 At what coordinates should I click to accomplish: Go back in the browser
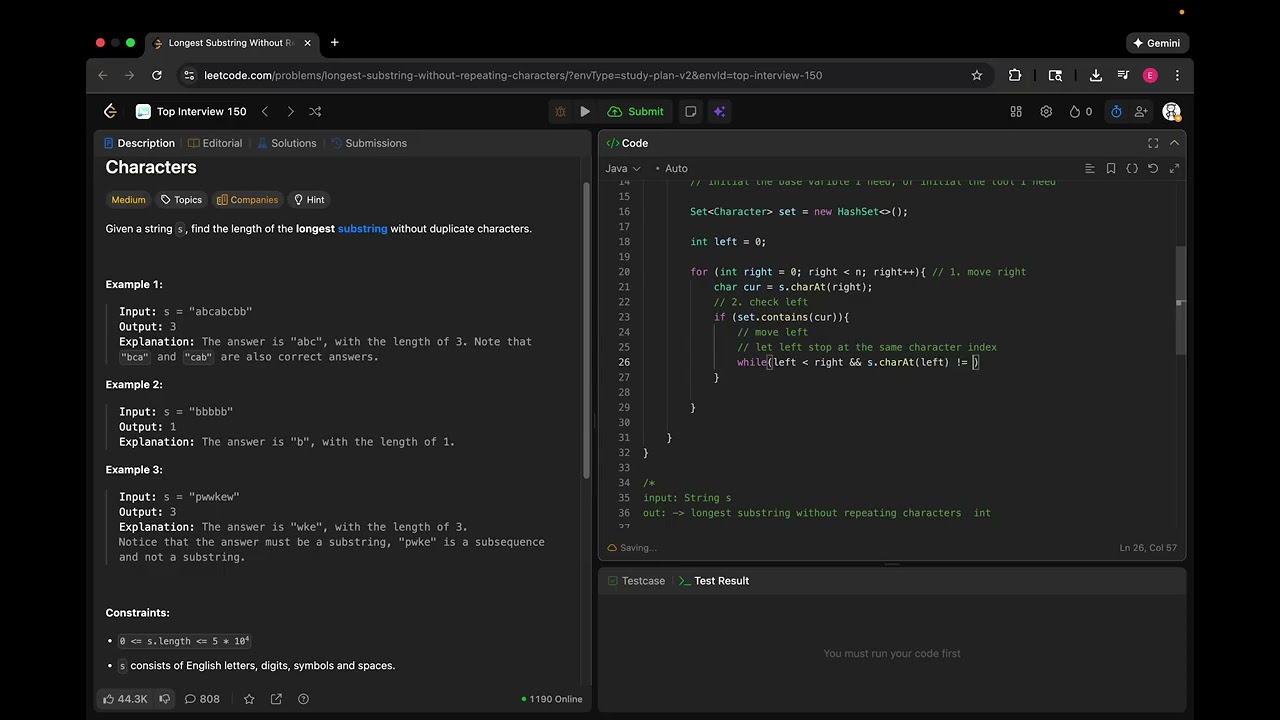coord(102,75)
